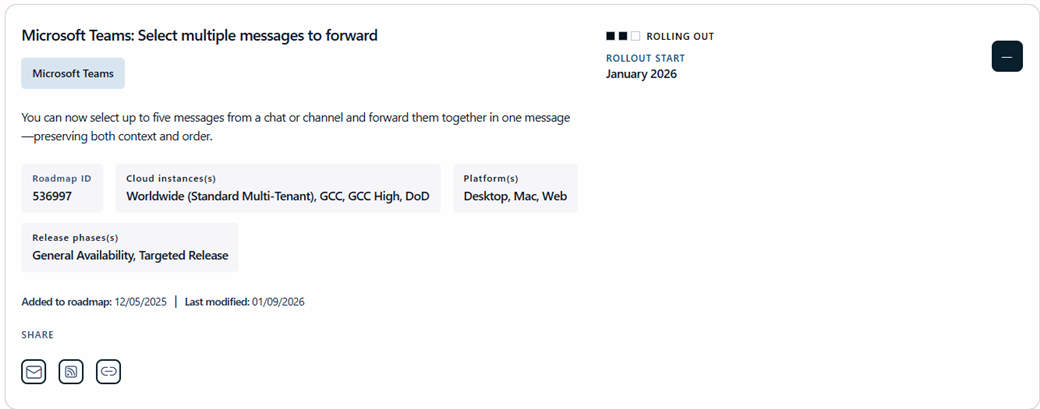Click the Microsoft Teams product tag
1040x409 pixels.
click(x=73, y=73)
